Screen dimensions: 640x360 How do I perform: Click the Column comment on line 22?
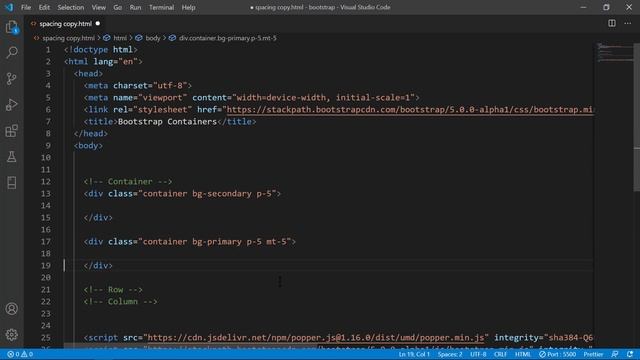[120, 302]
